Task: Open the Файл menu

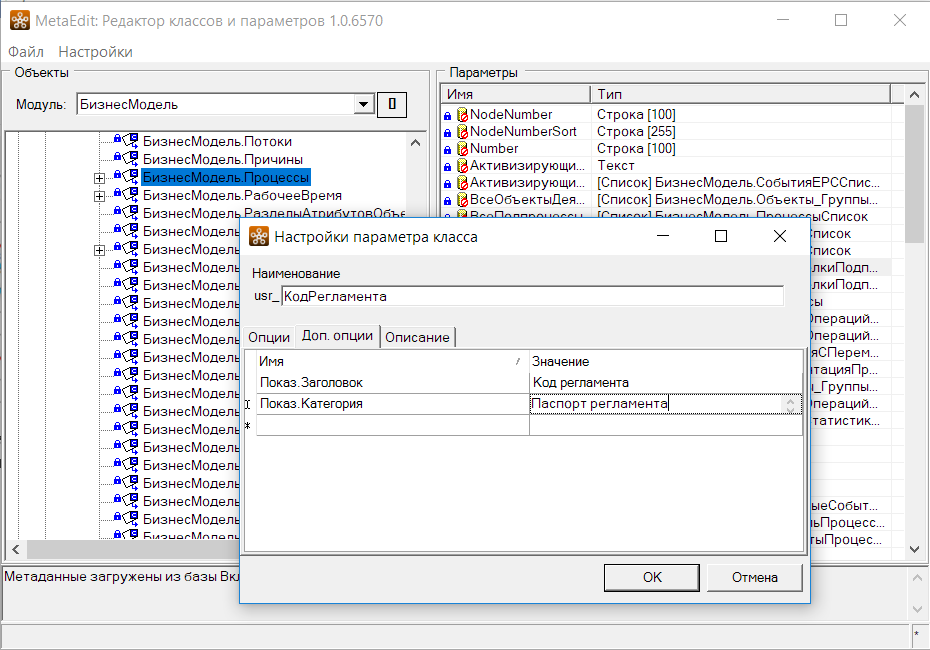Action: pyautogui.click(x=26, y=52)
